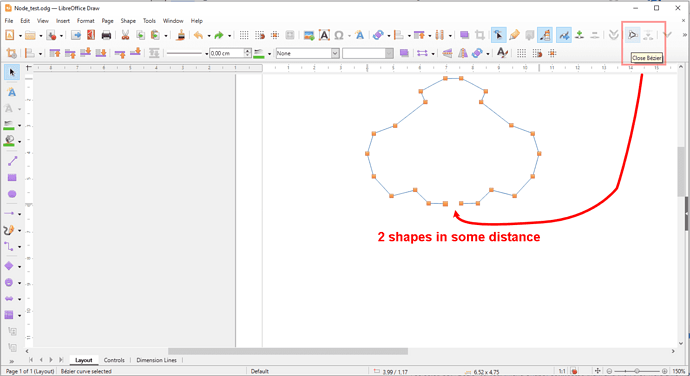690x376 pixels.
Task: Expand Curves and Polygons tool dropdown
Action: tap(19, 231)
